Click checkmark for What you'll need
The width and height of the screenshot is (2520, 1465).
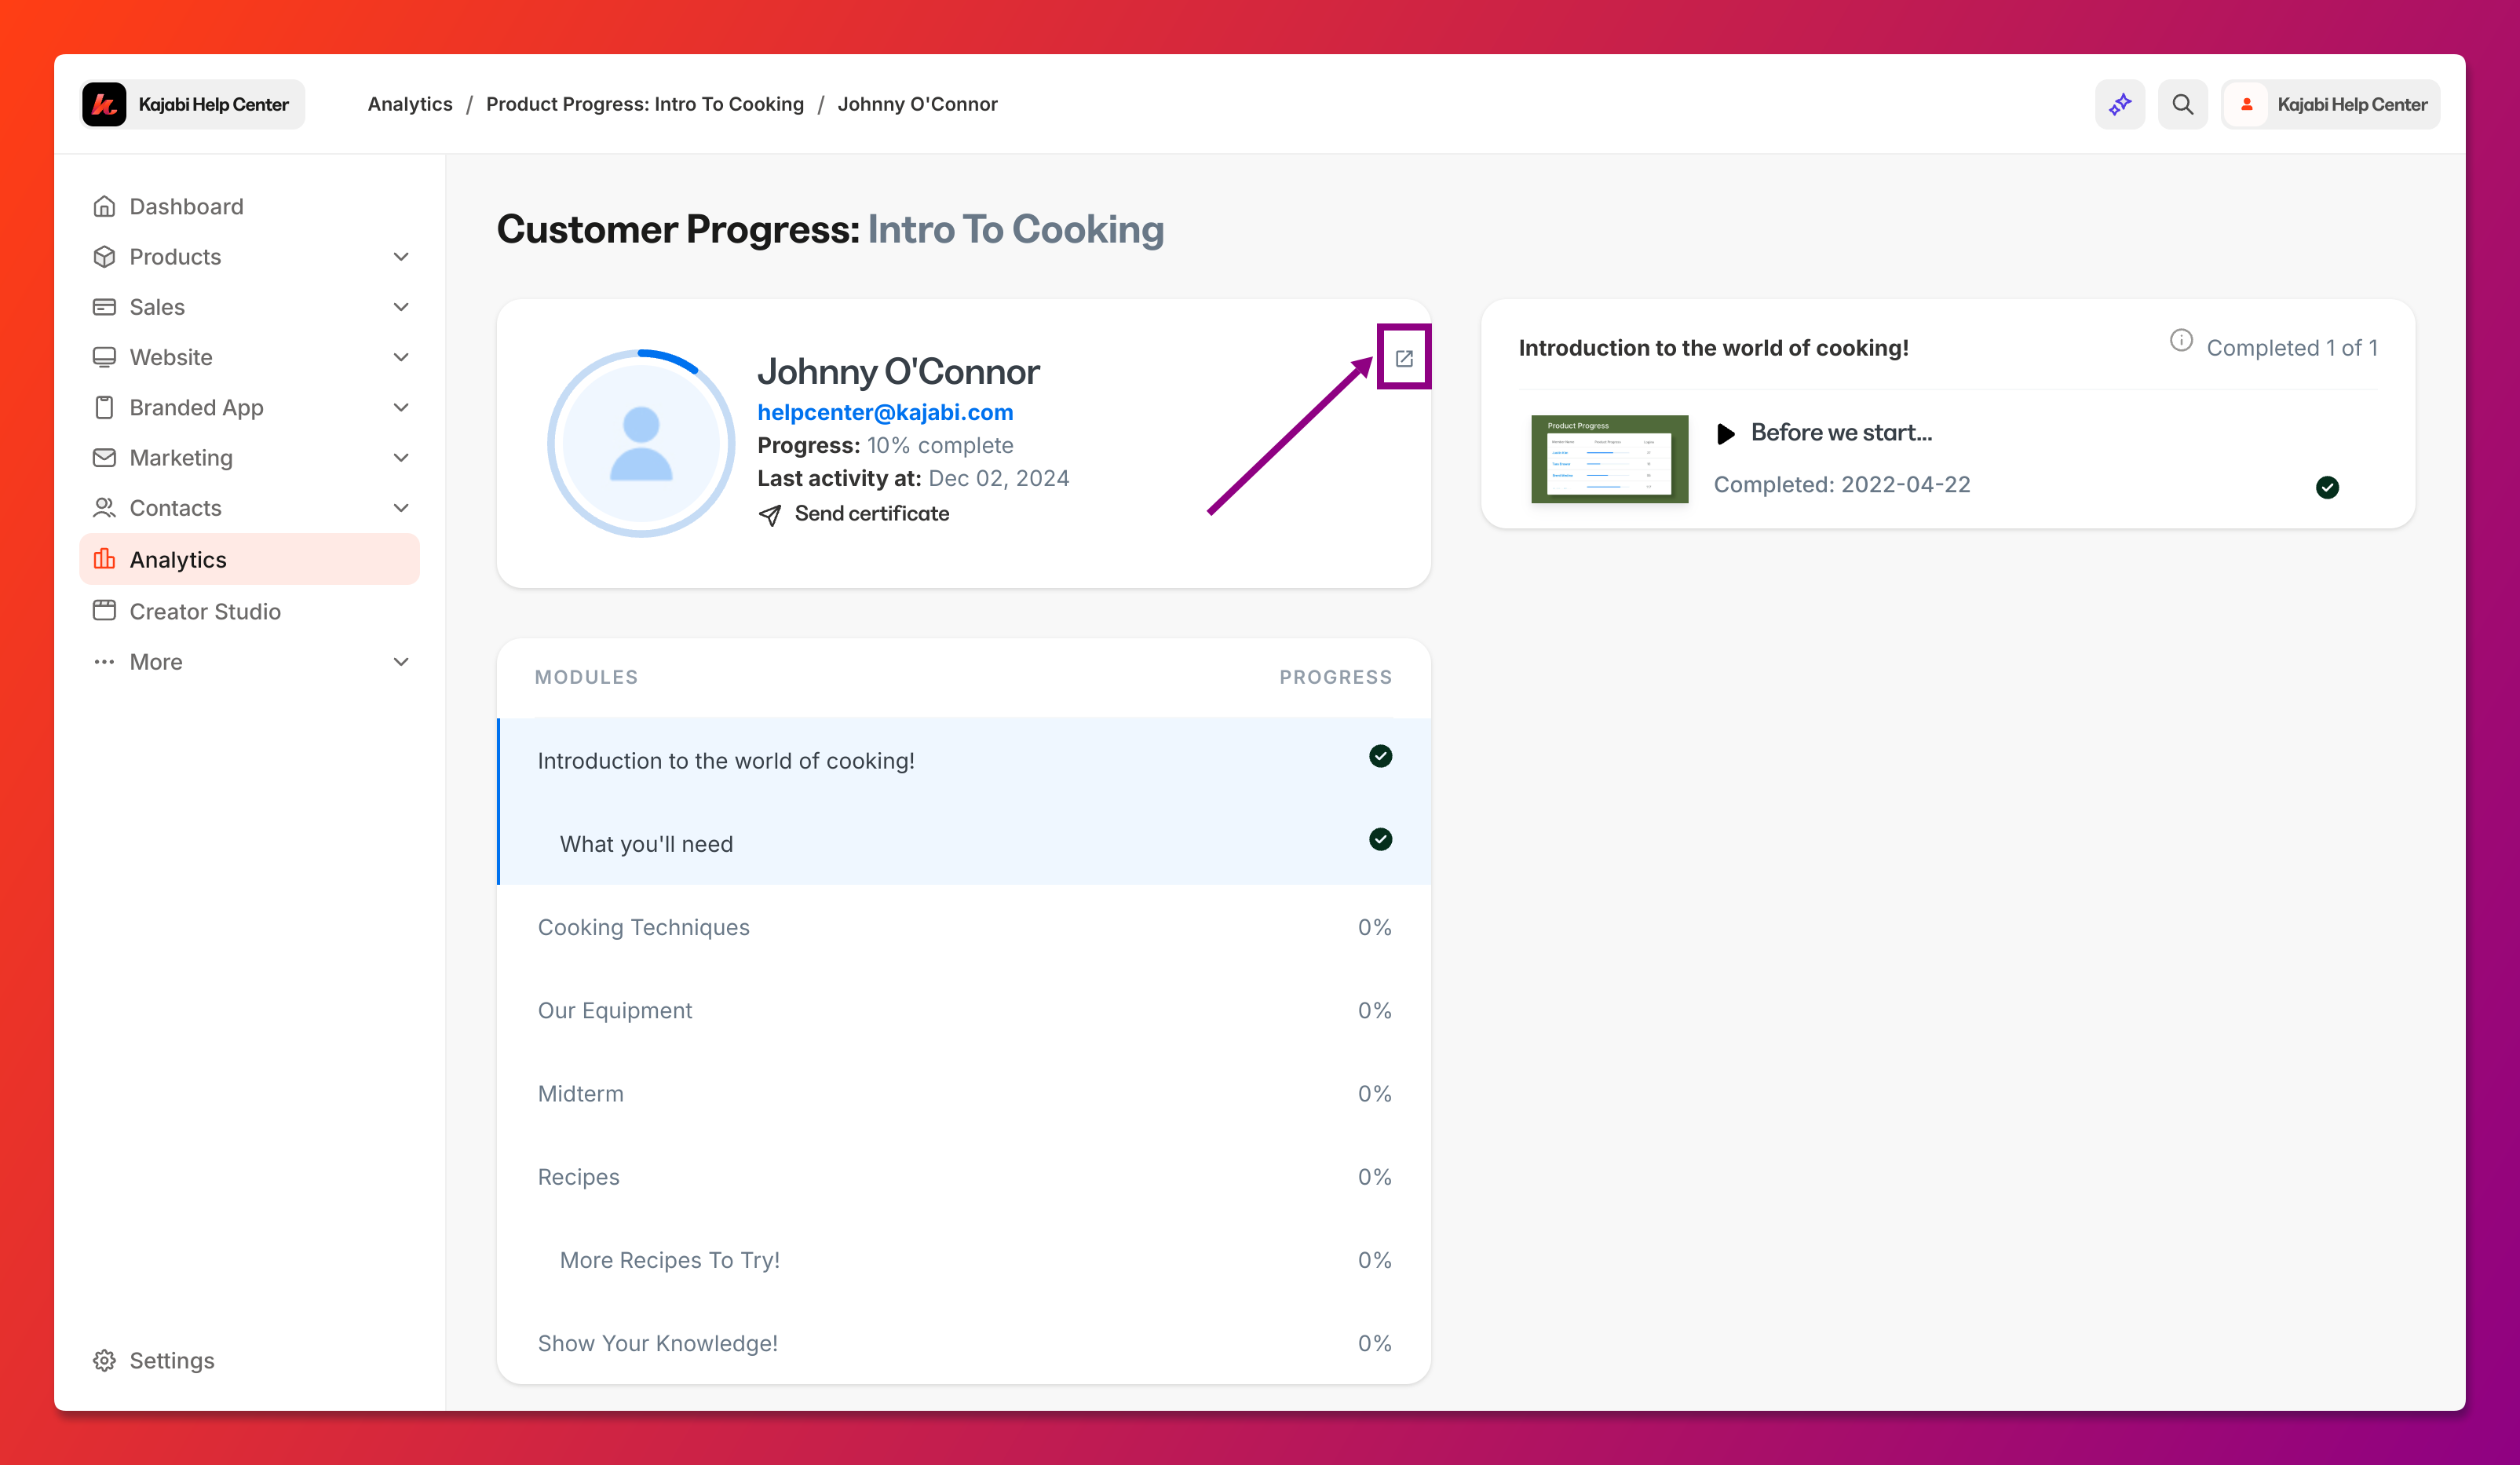(1380, 839)
